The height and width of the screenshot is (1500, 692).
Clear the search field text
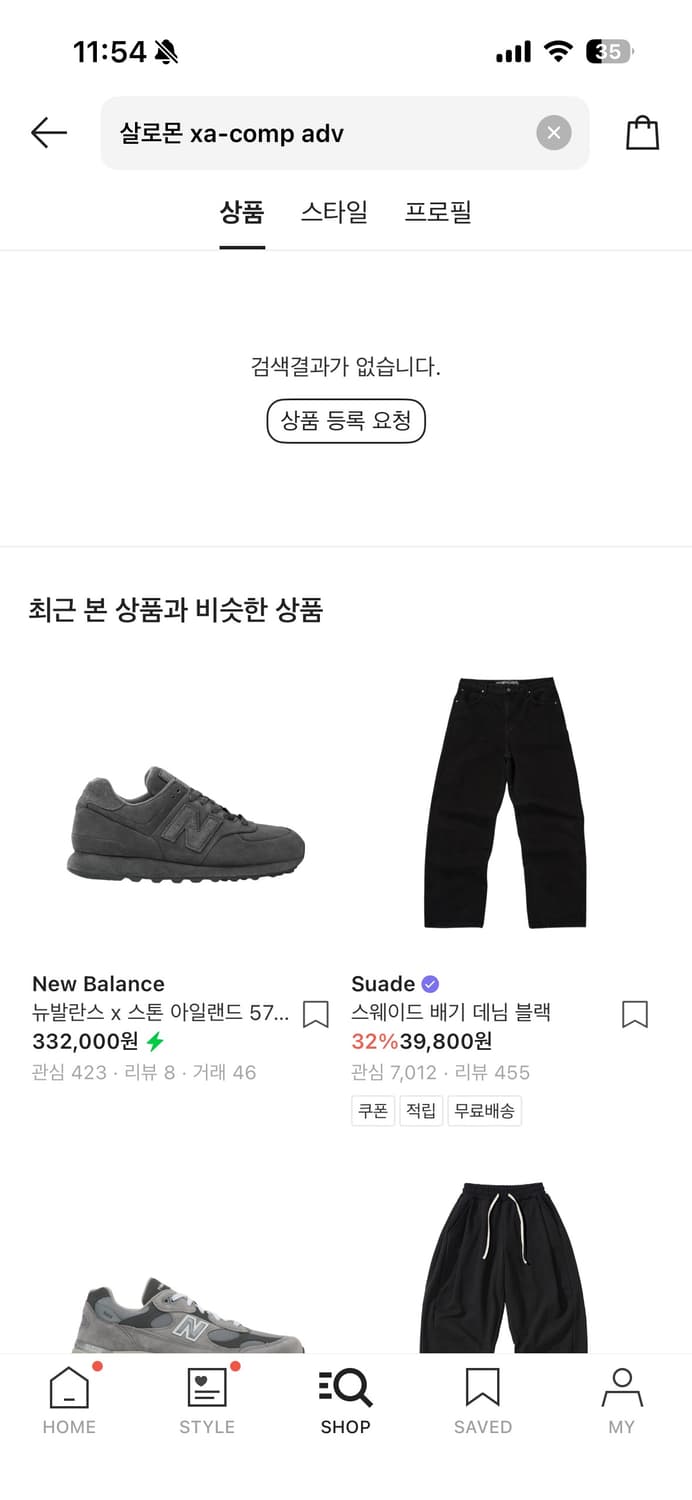(553, 133)
